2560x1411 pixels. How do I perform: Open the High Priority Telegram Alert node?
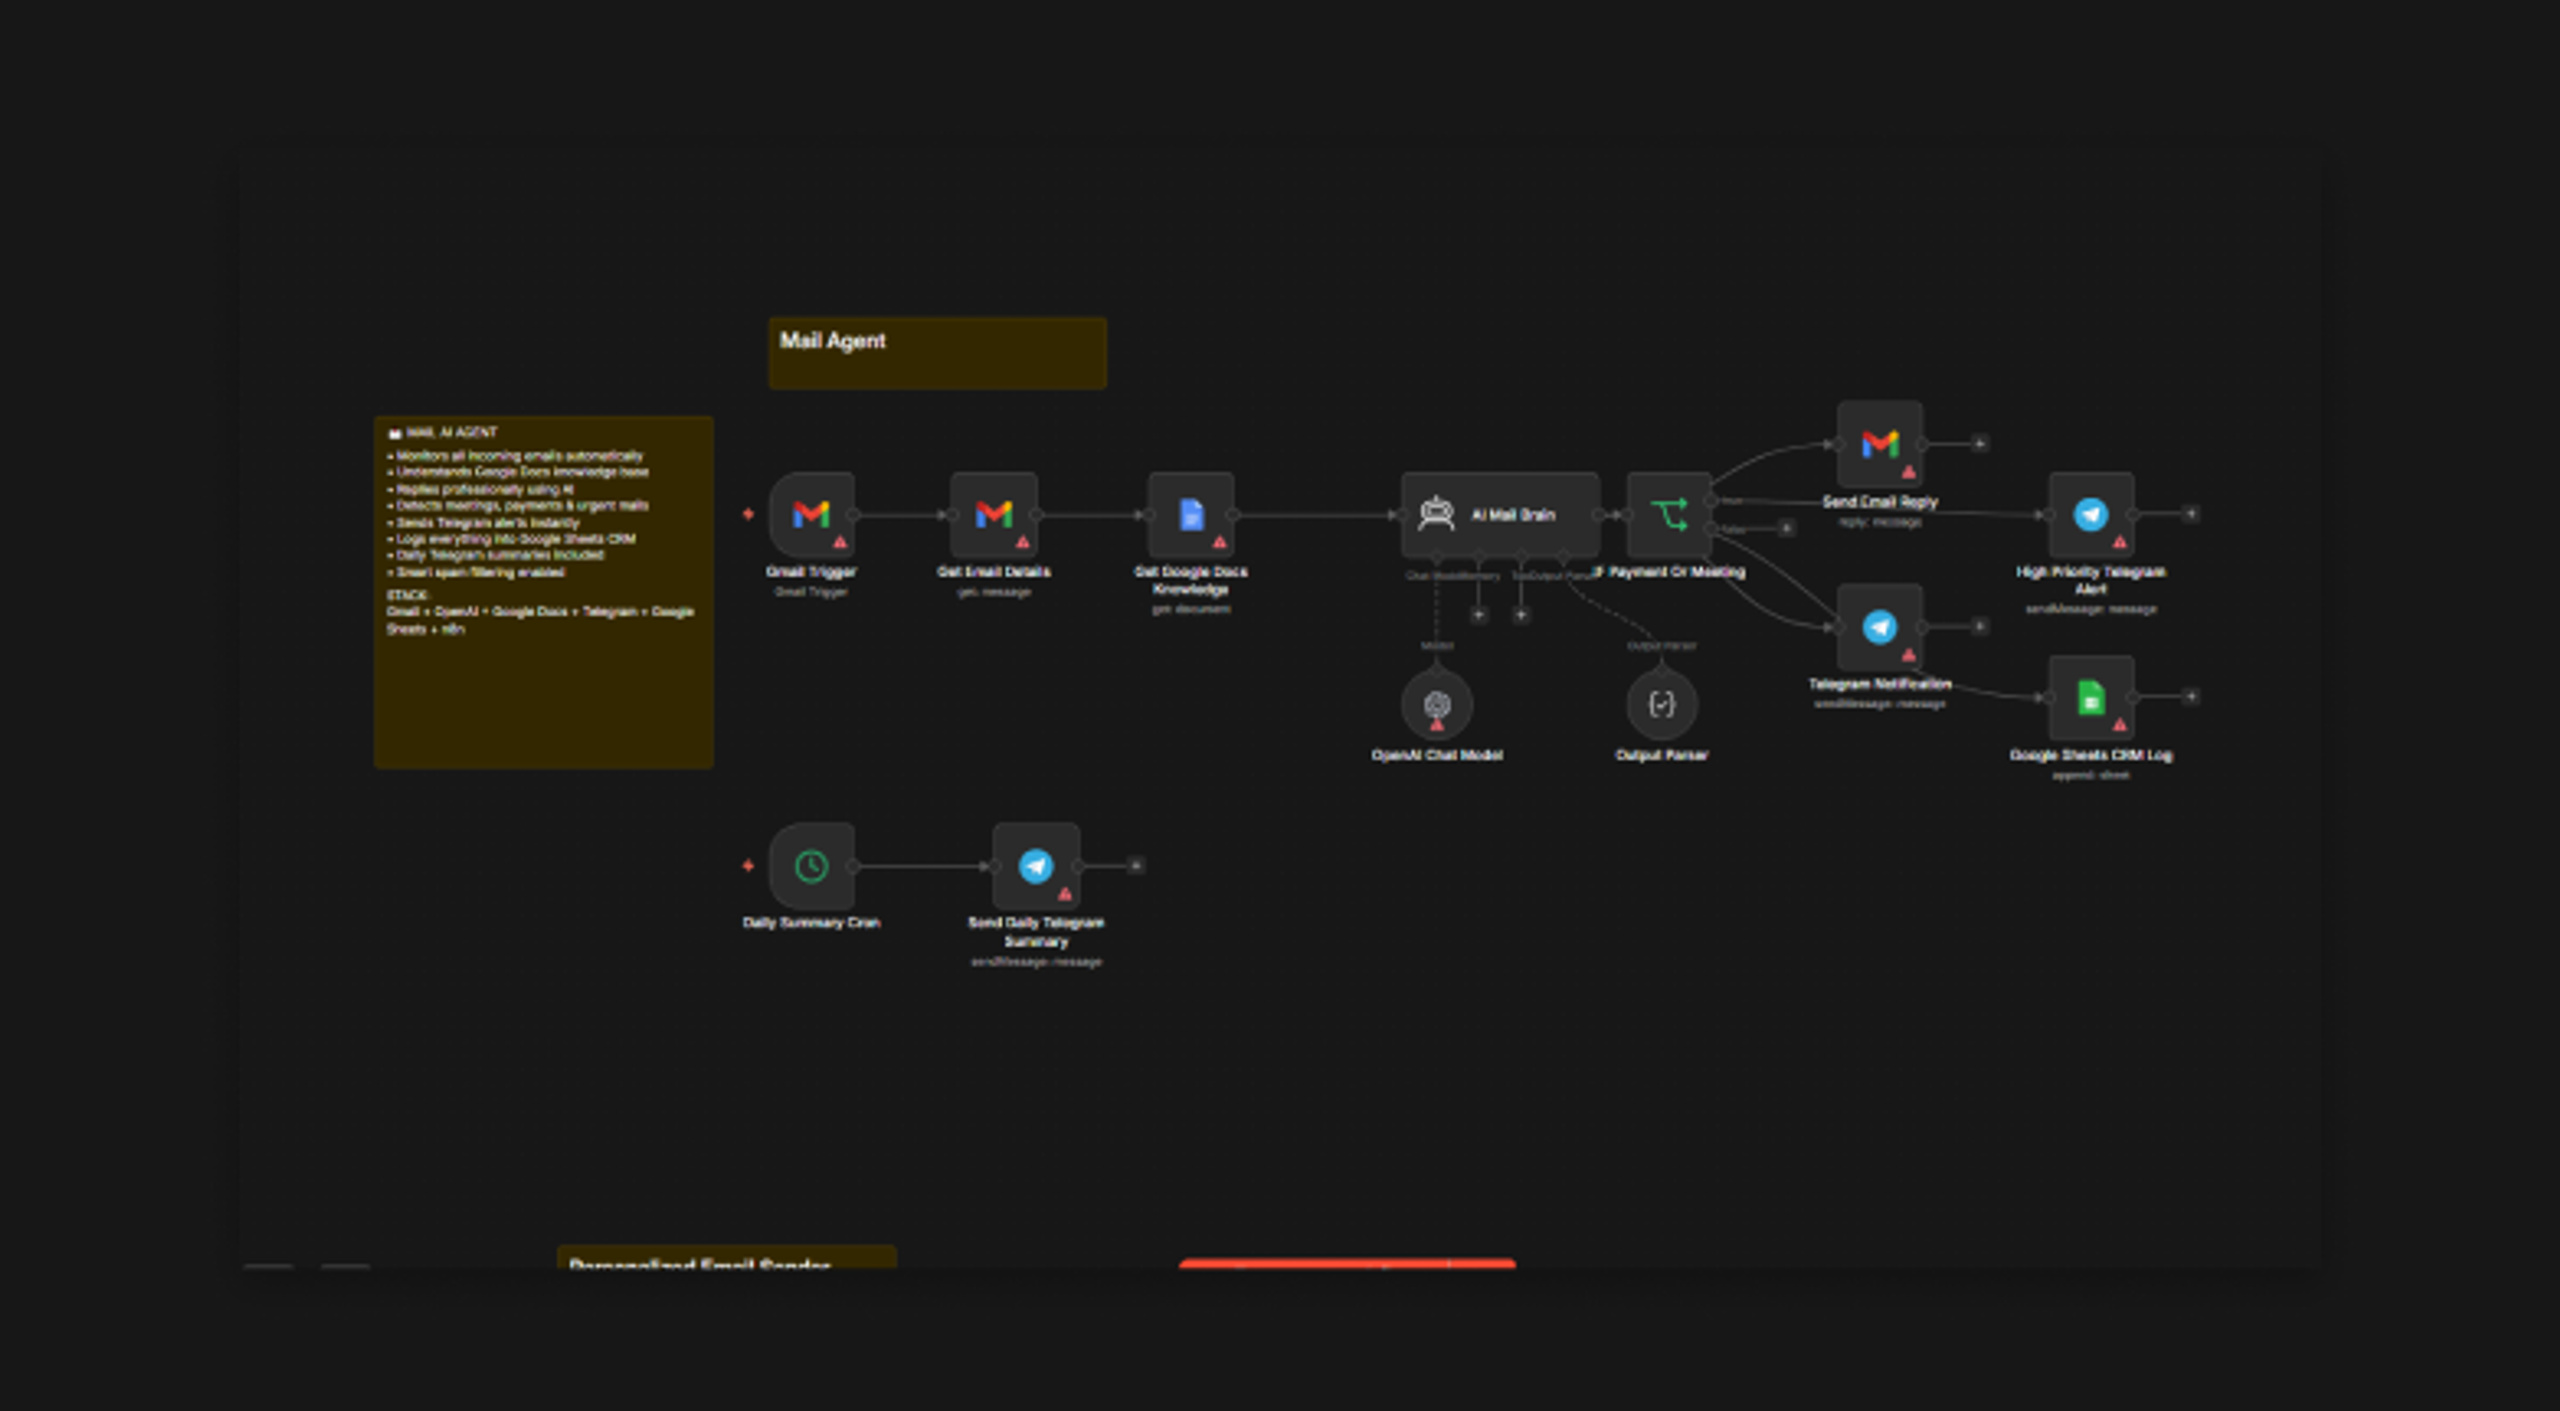2090,515
